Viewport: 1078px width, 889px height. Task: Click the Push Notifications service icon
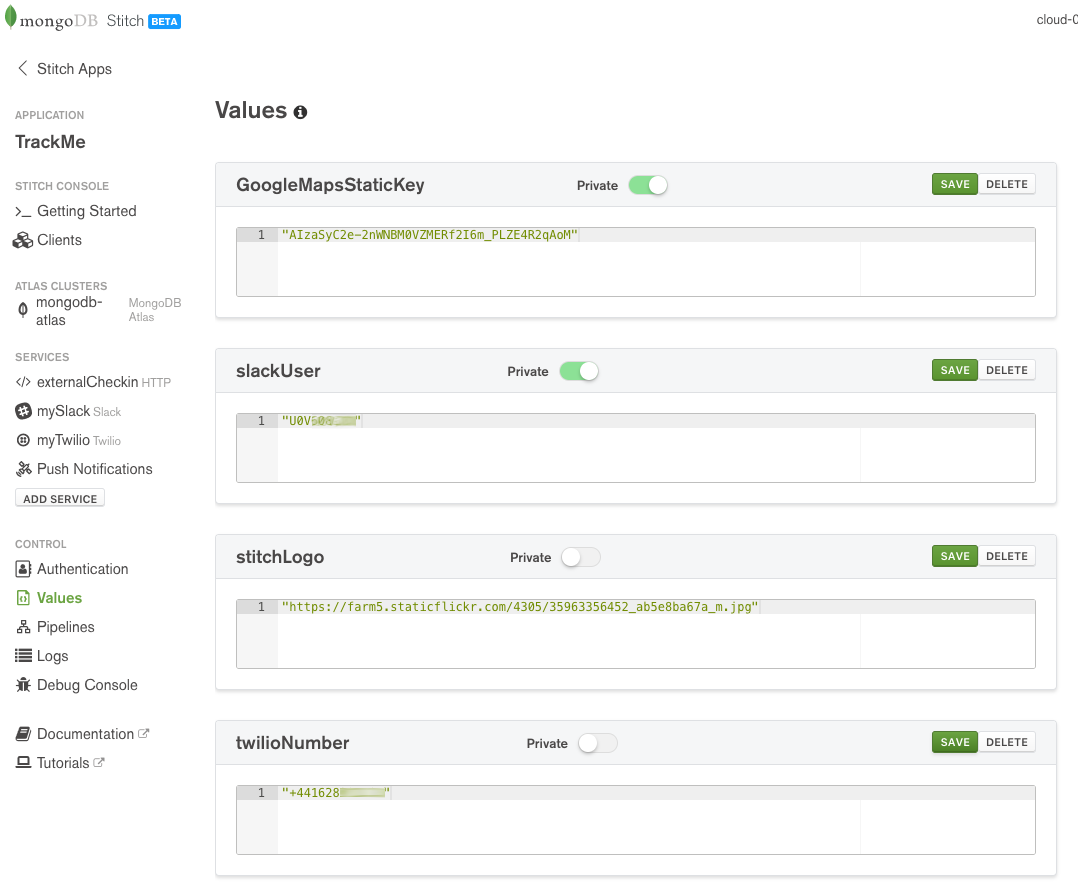pyautogui.click(x=22, y=469)
